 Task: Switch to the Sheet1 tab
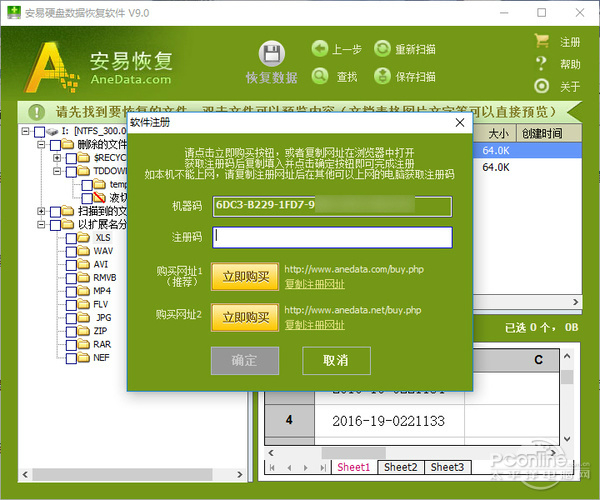354,467
